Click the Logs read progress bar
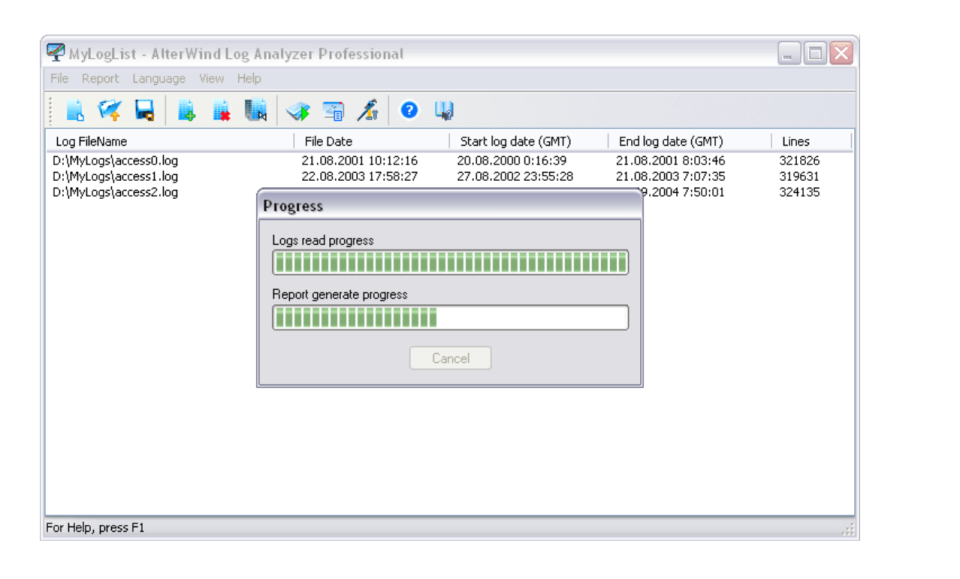This screenshot has width=960, height=579. pyautogui.click(x=450, y=263)
